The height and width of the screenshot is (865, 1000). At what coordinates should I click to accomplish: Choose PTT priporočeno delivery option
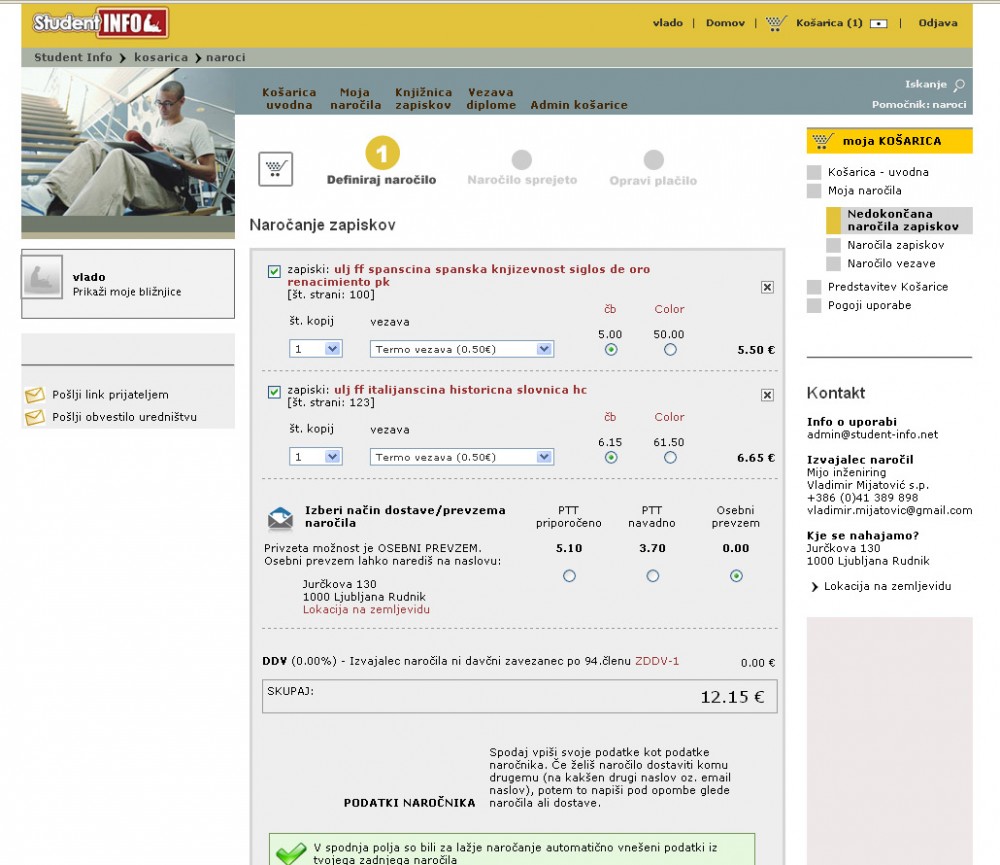click(569, 576)
